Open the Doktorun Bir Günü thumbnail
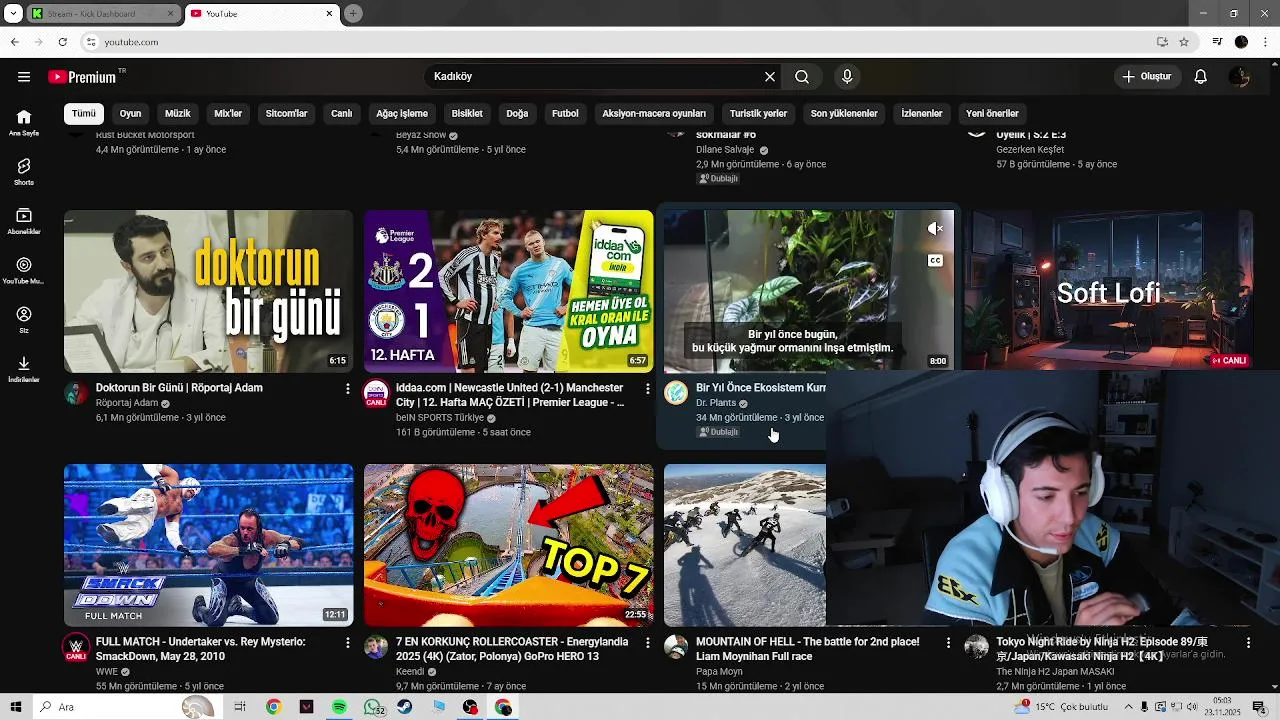 209,291
